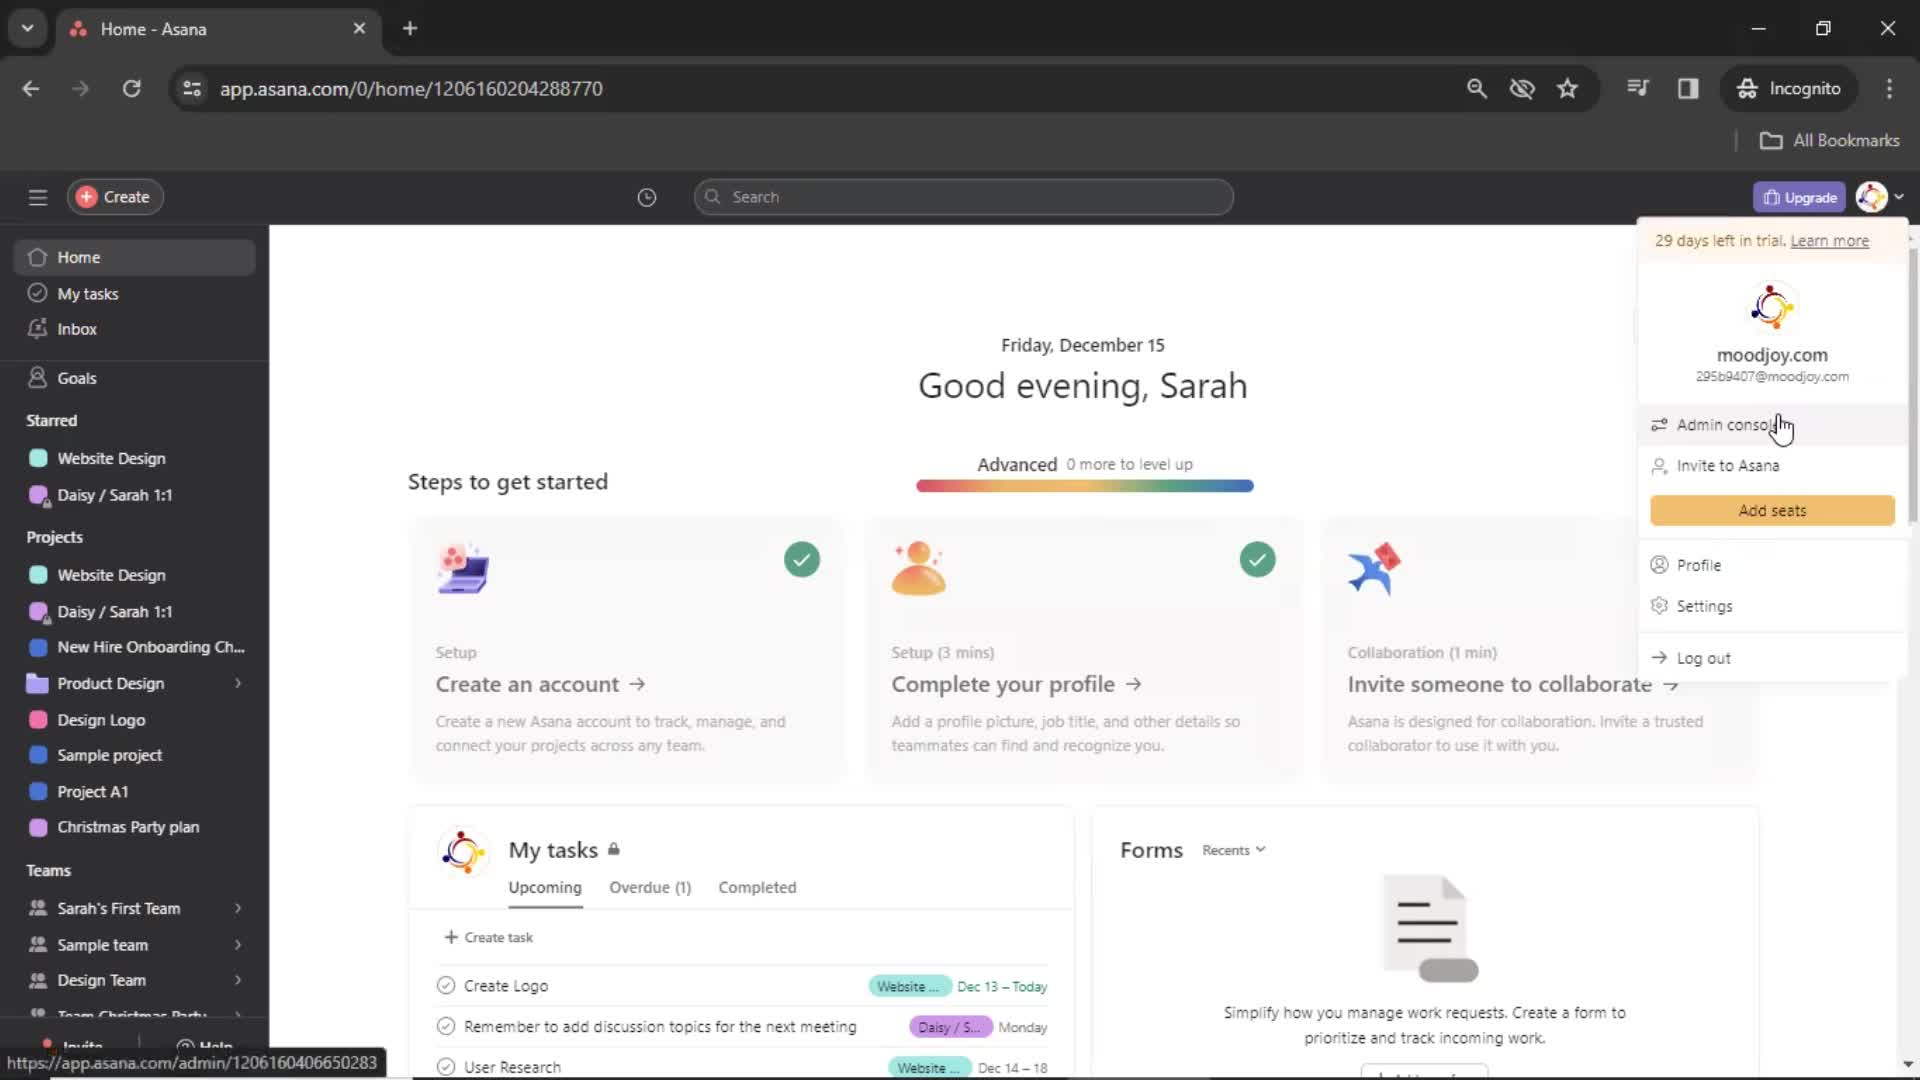The width and height of the screenshot is (1920, 1080).
Task: Mark User Research task complete
Action: coord(446,1067)
